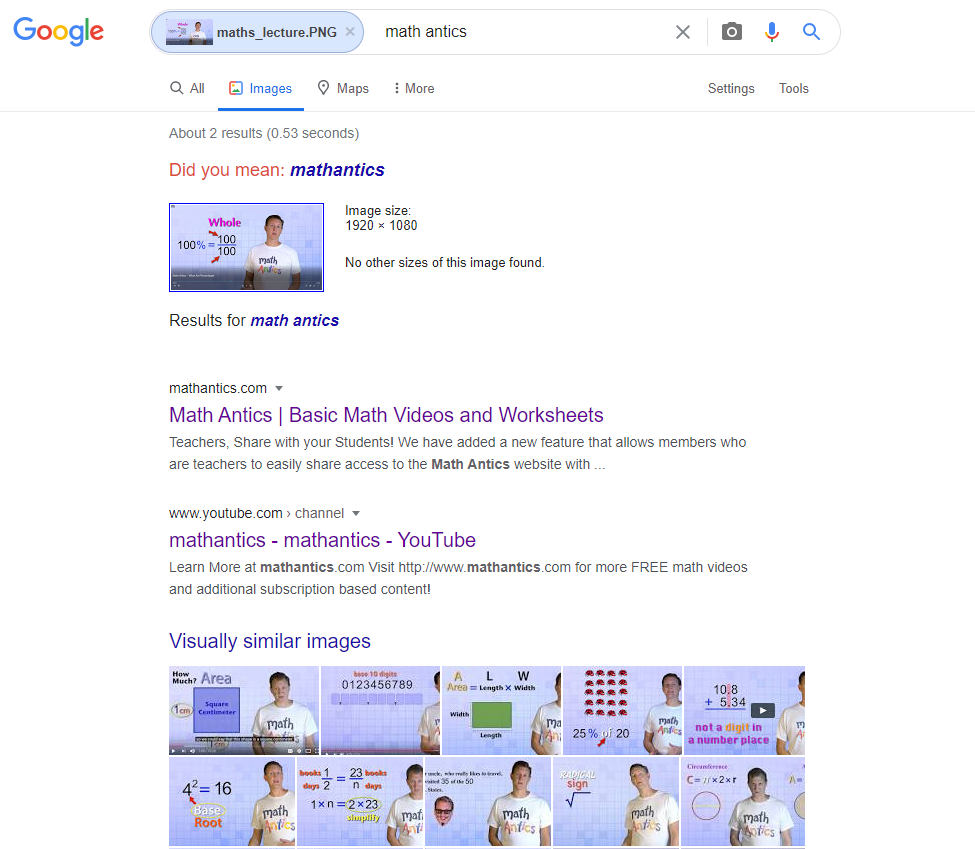Click the uploaded 100% whole image thumbnail

pyautogui.click(x=246, y=247)
